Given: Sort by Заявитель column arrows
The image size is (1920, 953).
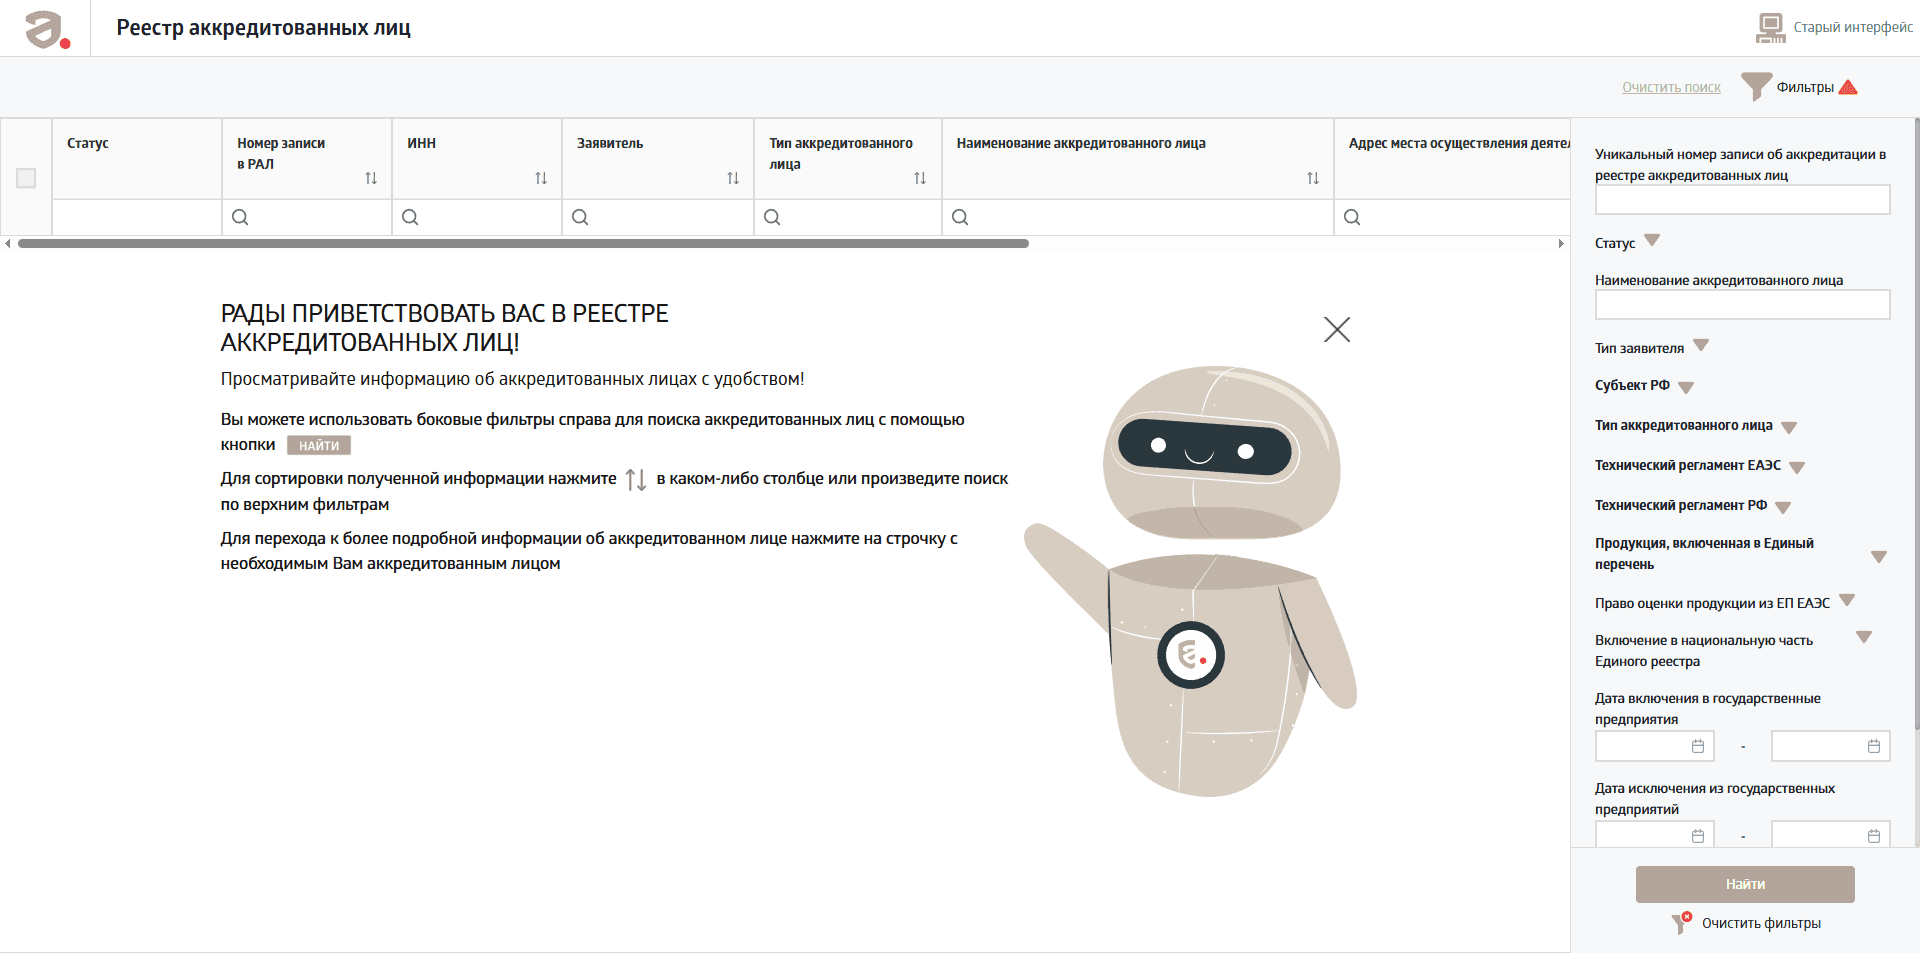Looking at the screenshot, I should [733, 178].
